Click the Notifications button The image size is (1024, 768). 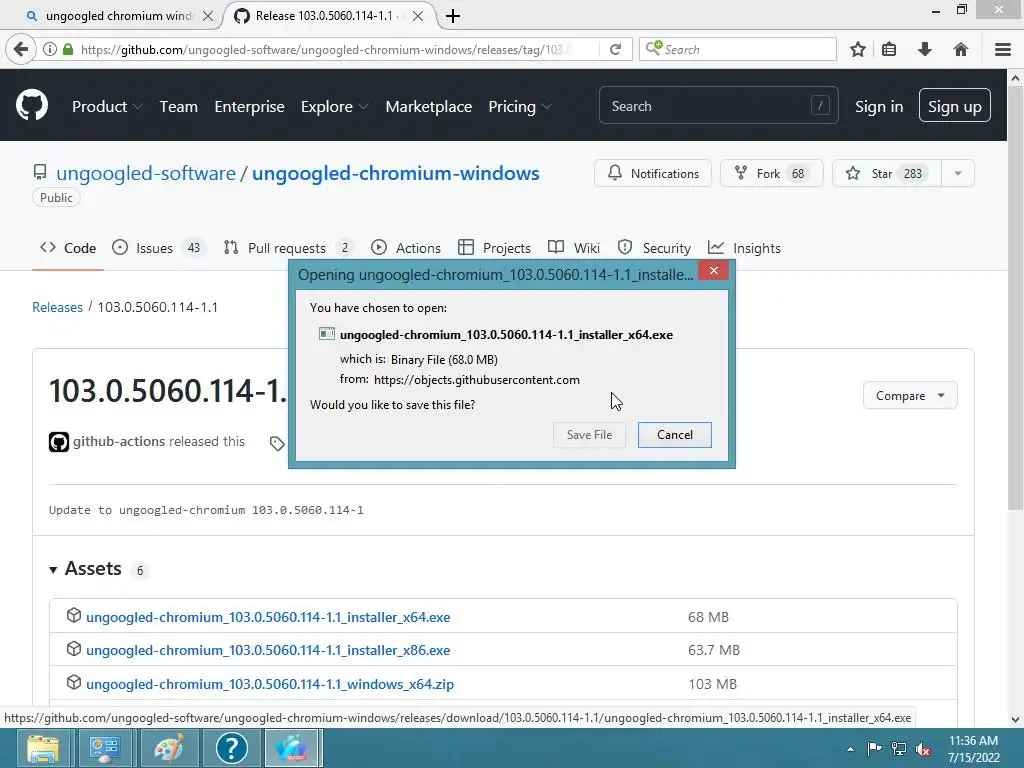click(x=652, y=174)
